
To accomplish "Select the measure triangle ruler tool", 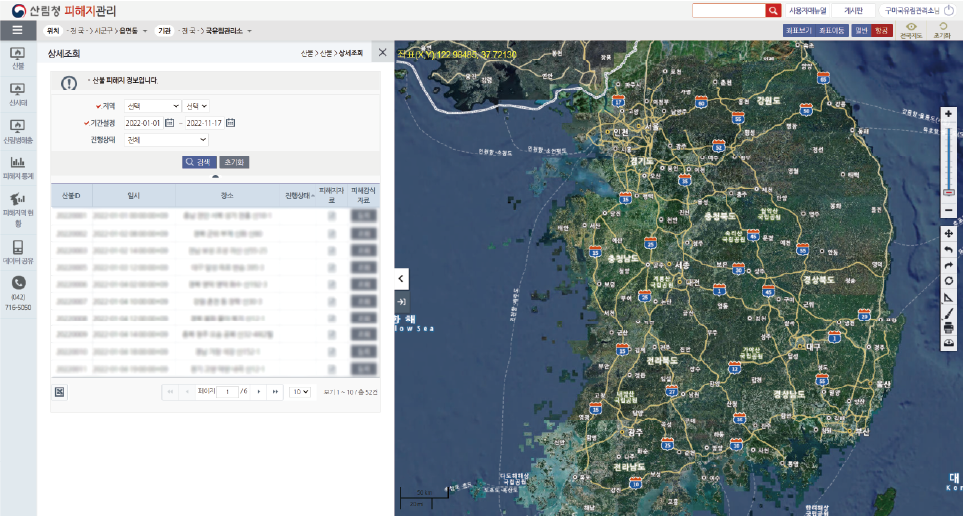I will point(949,298).
